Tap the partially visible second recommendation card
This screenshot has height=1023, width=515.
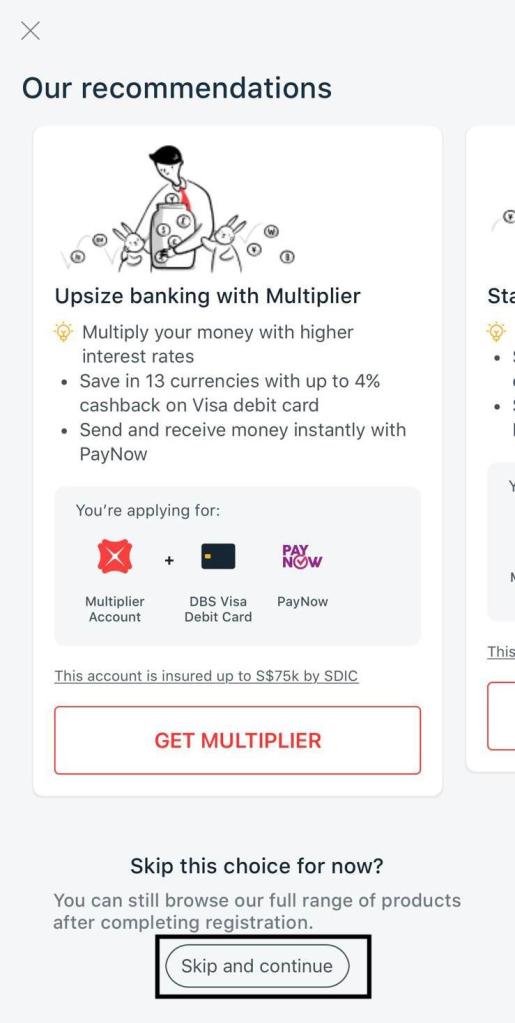491,449
